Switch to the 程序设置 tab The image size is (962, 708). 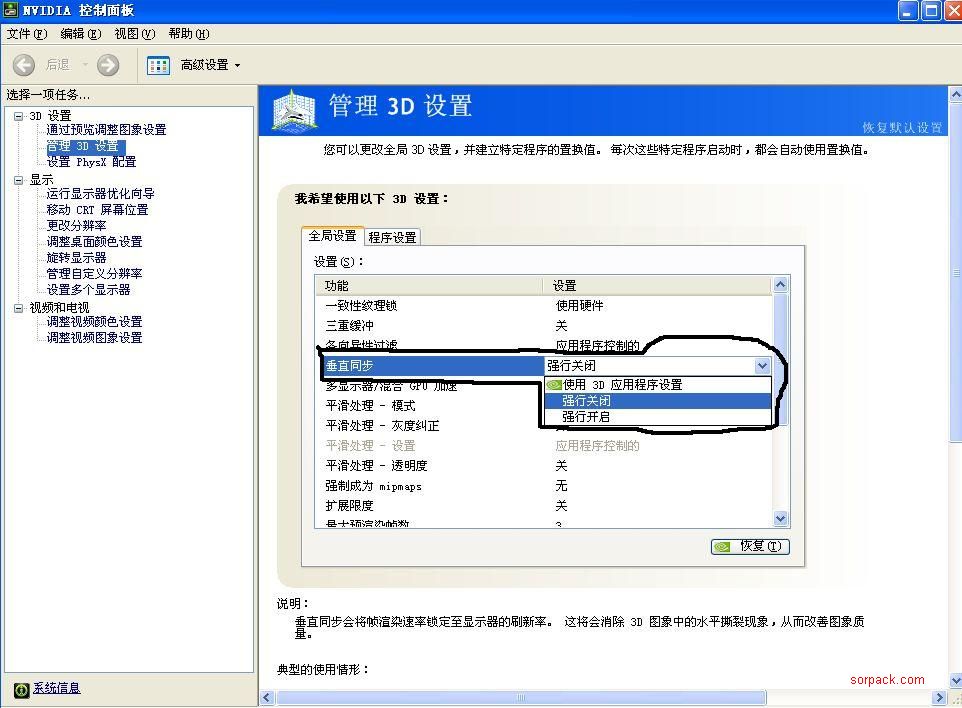(392, 237)
